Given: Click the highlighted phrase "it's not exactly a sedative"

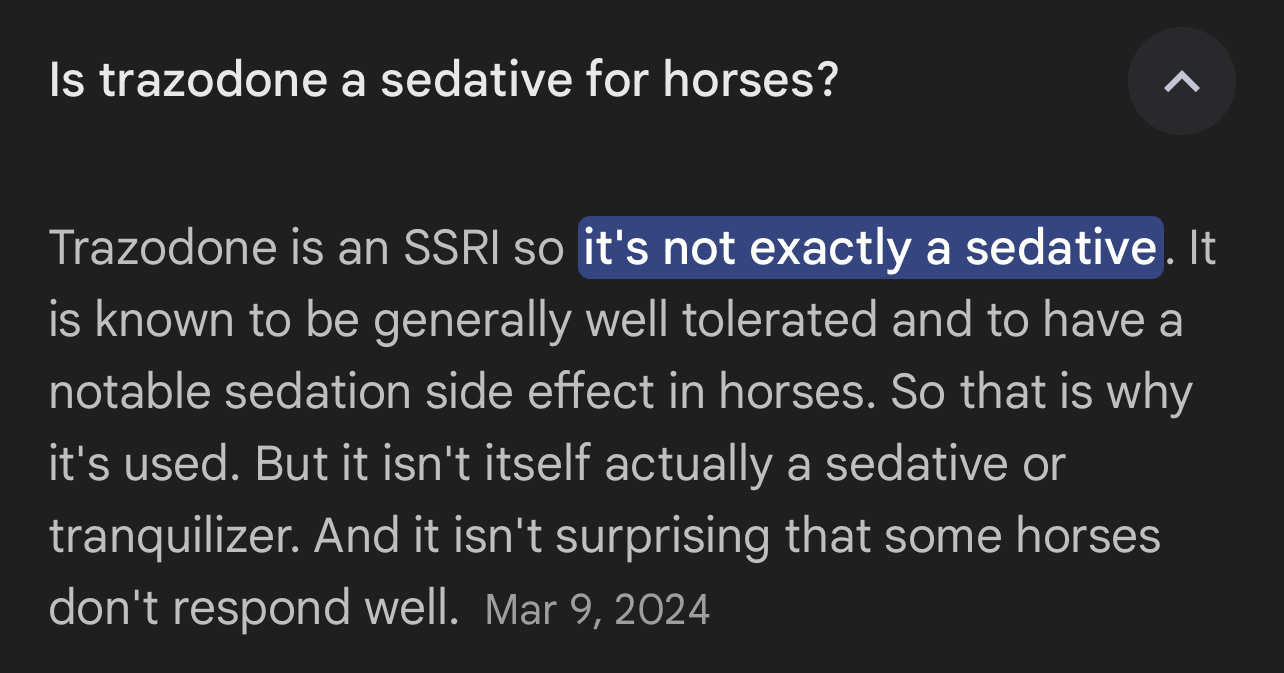Looking at the screenshot, I should pyautogui.click(x=870, y=248).
